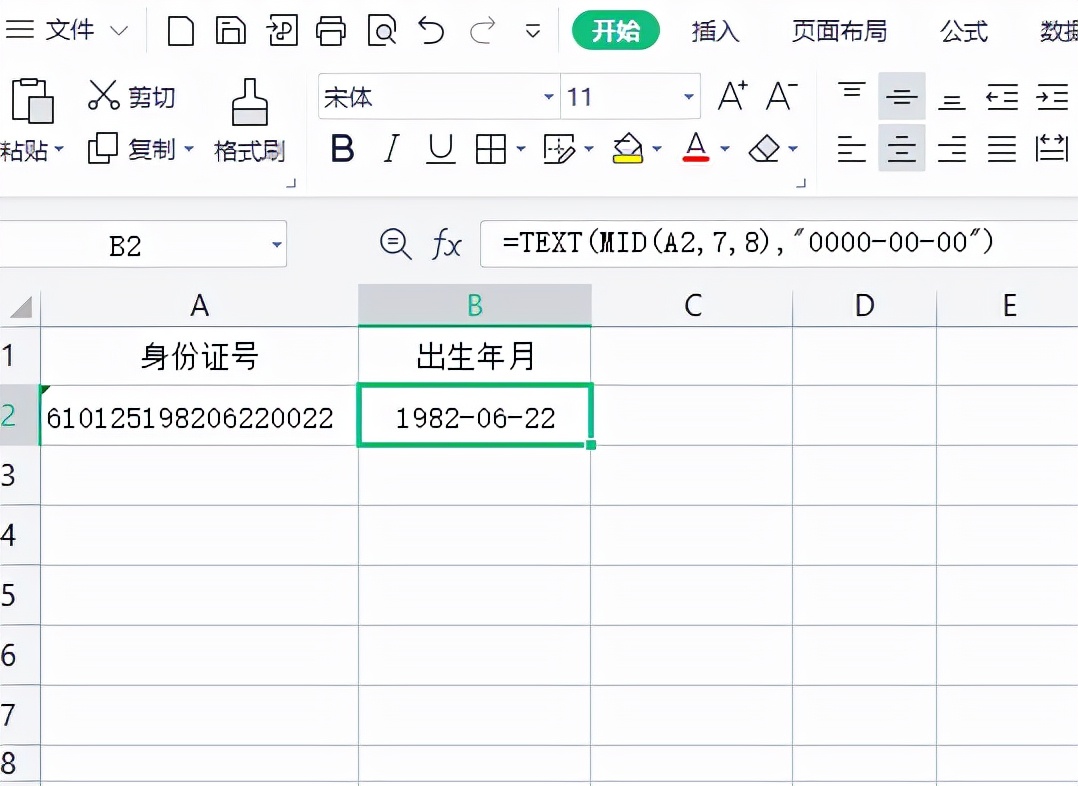
Task: Align text left
Action: click(852, 149)
